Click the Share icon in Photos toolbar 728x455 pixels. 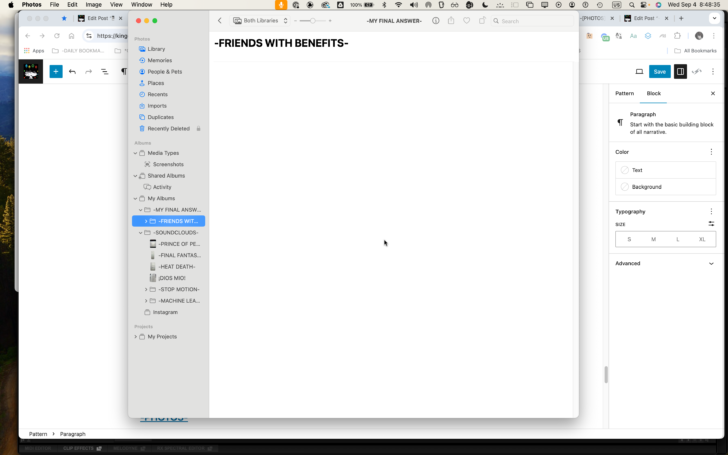coord(451,20)
